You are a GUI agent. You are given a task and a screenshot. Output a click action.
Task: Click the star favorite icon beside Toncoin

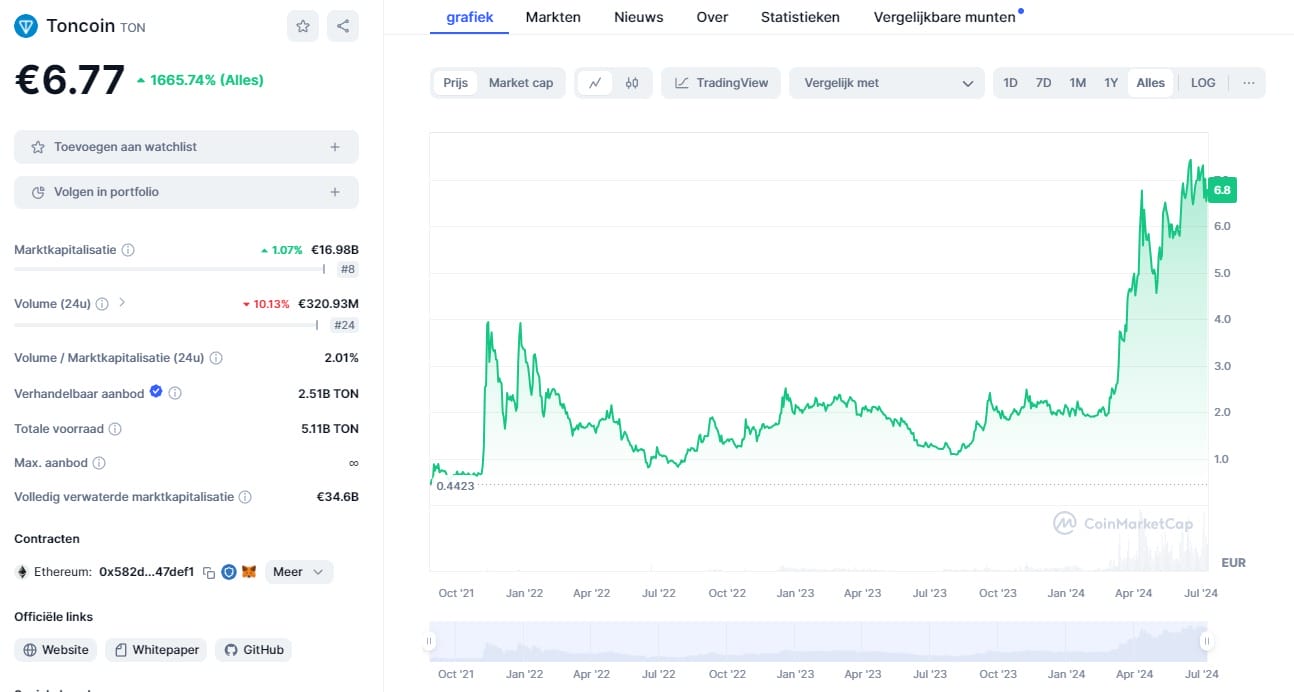tap(302, 26)
